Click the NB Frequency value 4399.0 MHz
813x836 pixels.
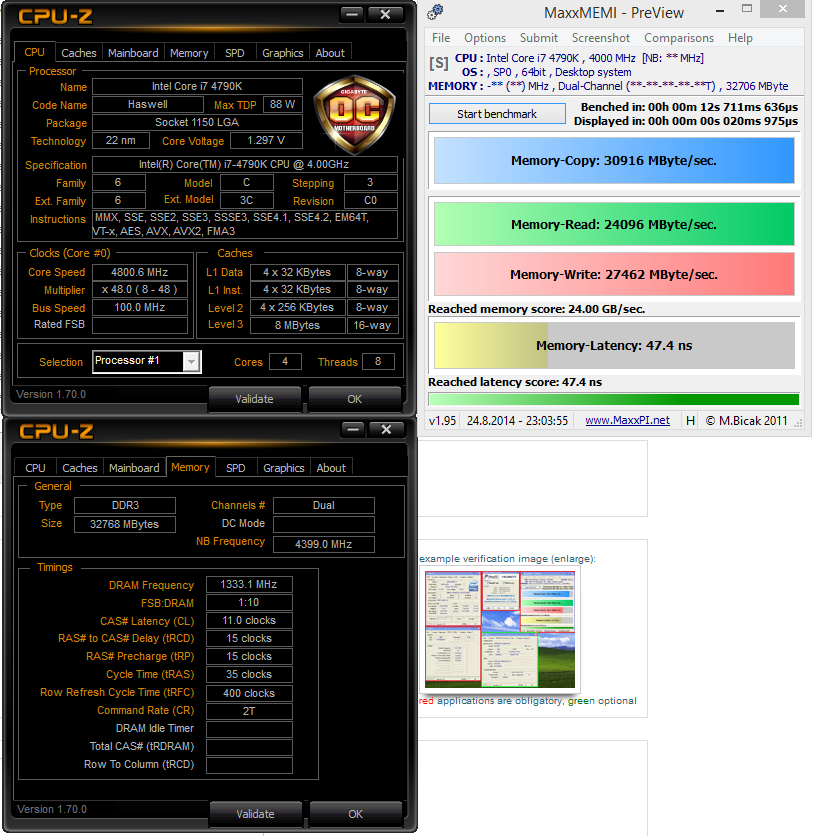pos(324,544)
